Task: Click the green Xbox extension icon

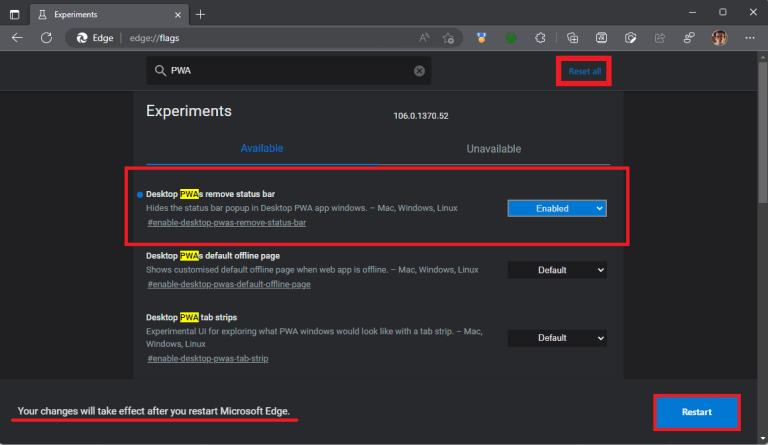Action: point(511,38)
